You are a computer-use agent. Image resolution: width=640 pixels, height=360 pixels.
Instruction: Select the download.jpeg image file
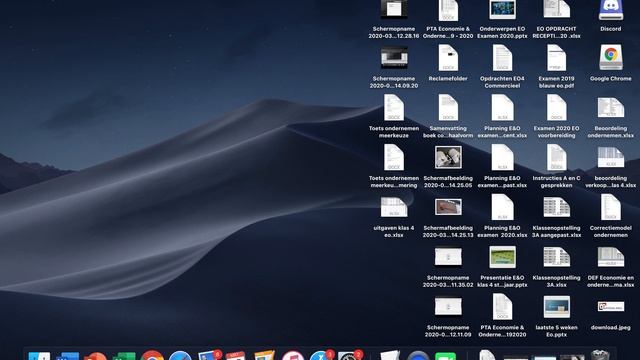[611, 306]
